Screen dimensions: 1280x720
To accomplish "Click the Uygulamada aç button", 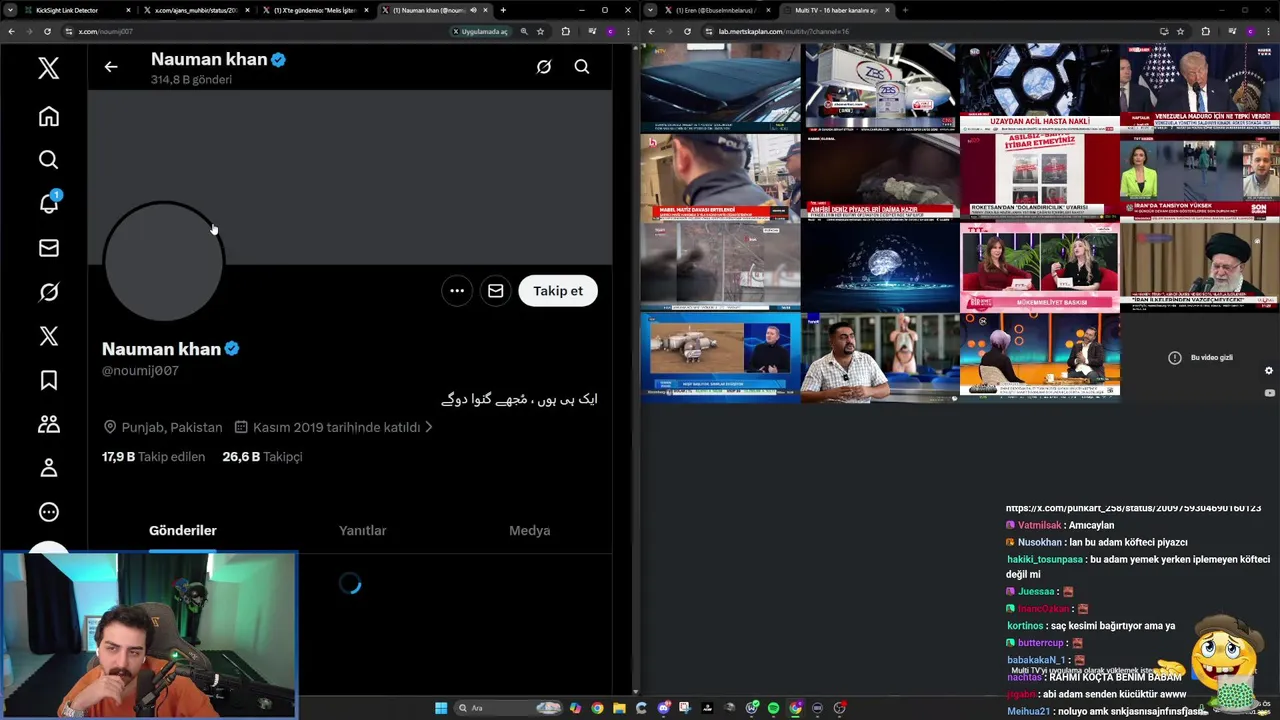I will point(481,31).
